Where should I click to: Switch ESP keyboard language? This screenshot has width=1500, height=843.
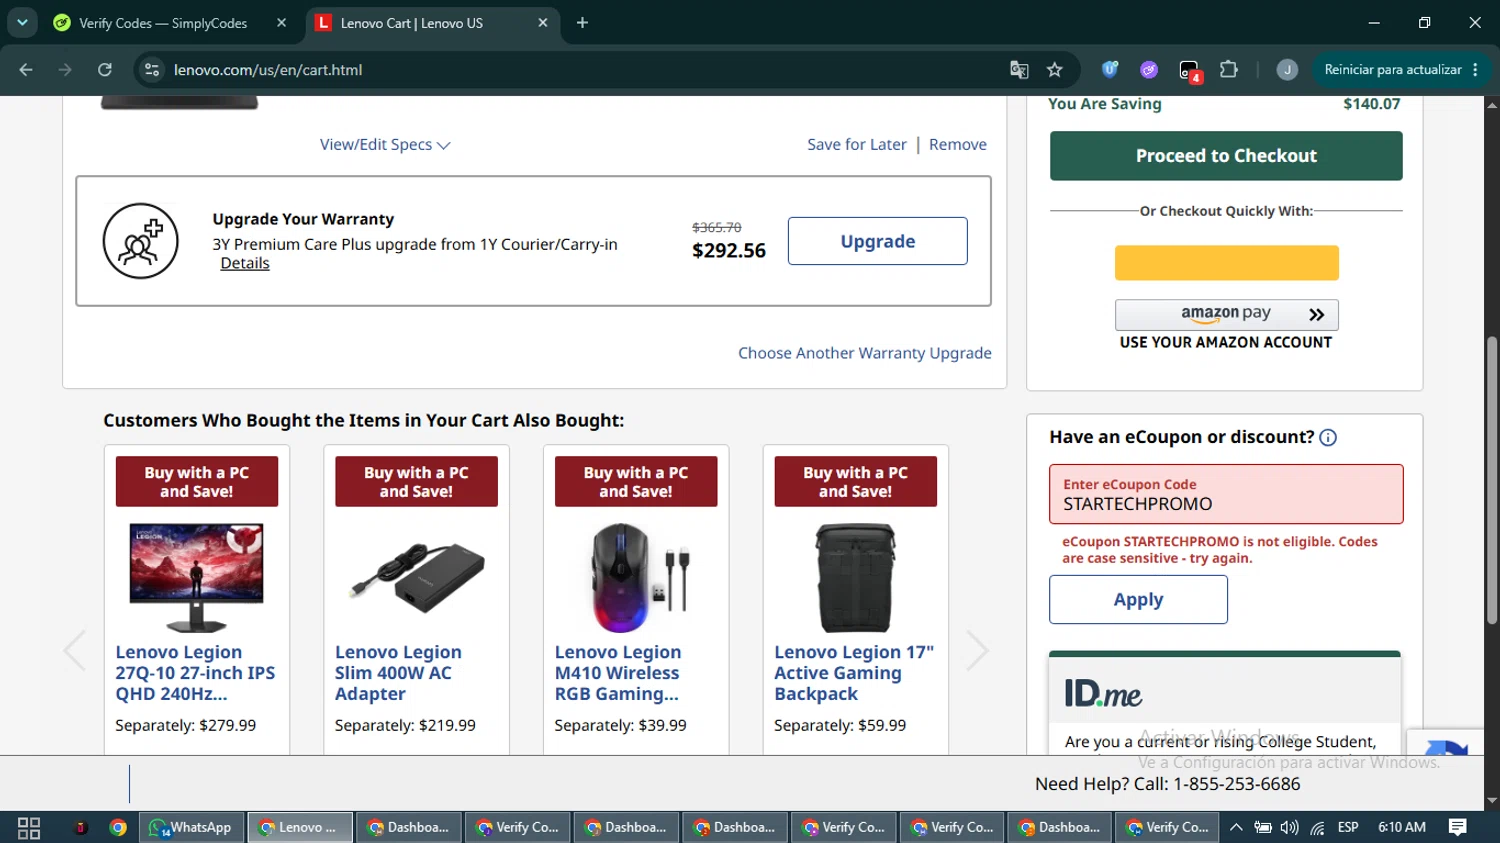coord(1348,828)
